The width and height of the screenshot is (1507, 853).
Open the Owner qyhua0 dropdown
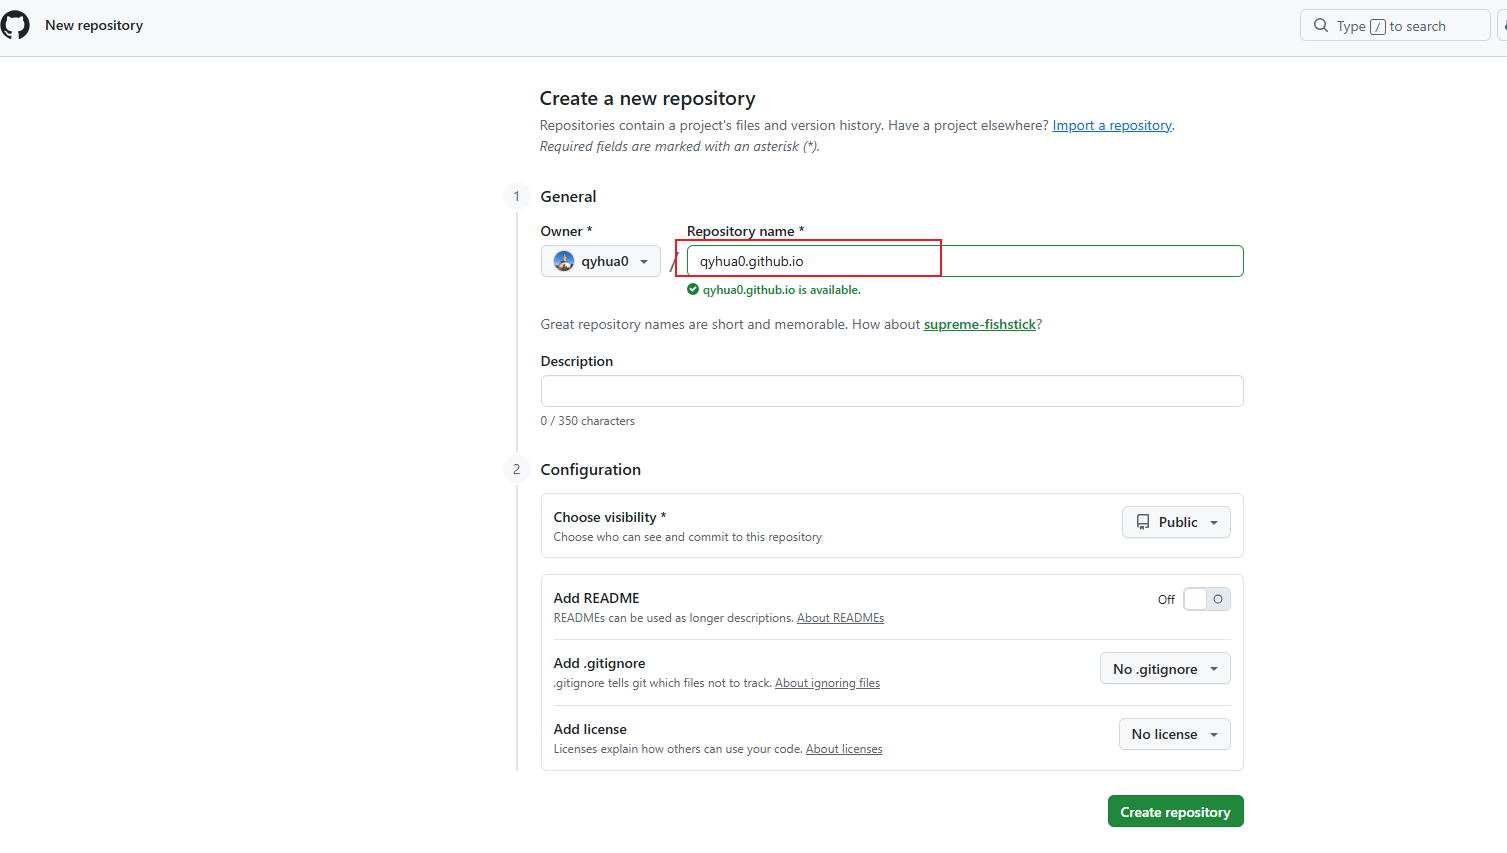pyautogui.click(x=601, y=261)
